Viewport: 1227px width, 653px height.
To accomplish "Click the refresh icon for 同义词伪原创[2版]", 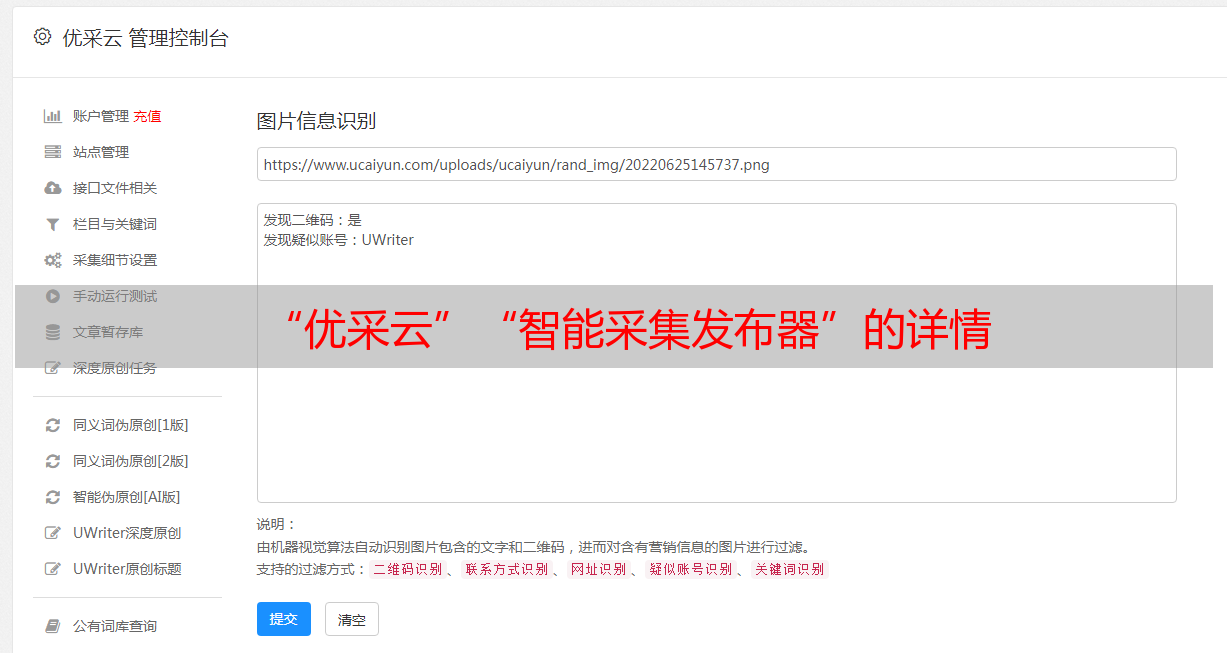I will point(53,461).
